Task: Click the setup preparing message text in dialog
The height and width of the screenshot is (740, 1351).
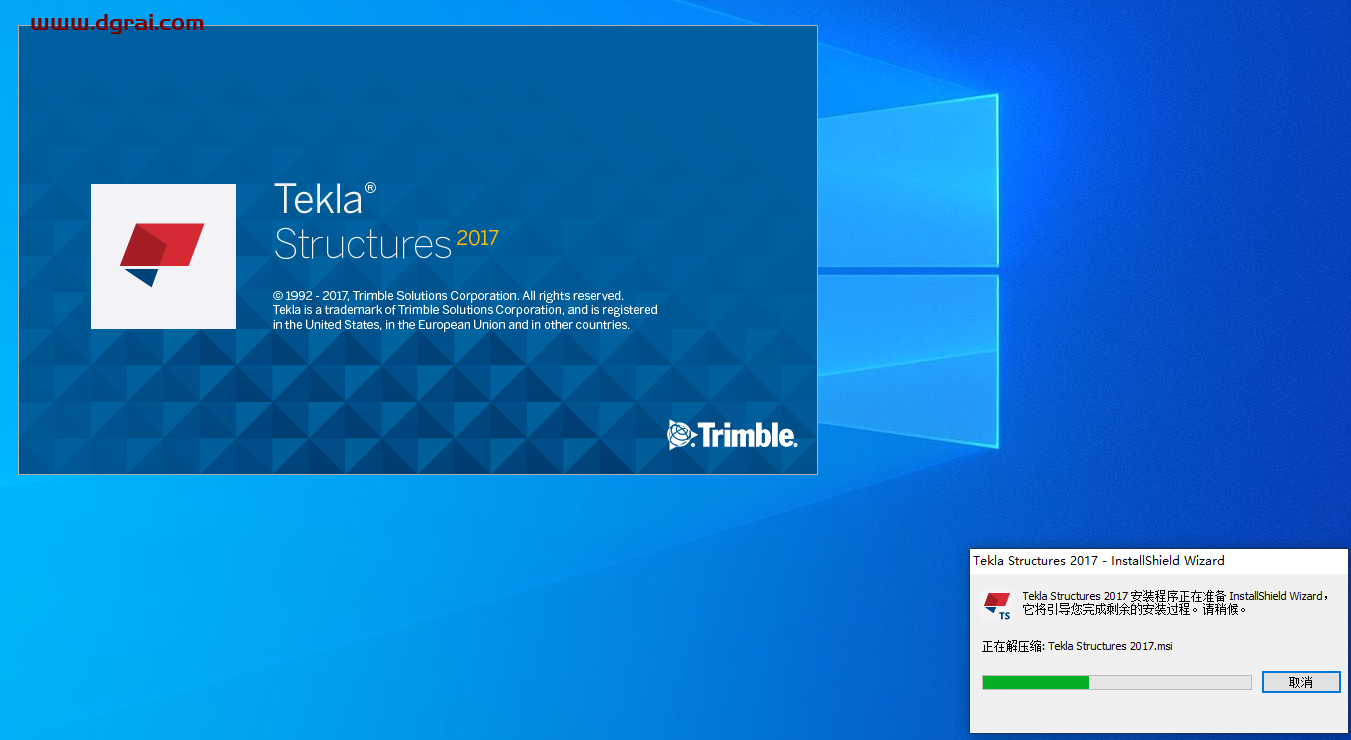Action: coord(1175,602)
